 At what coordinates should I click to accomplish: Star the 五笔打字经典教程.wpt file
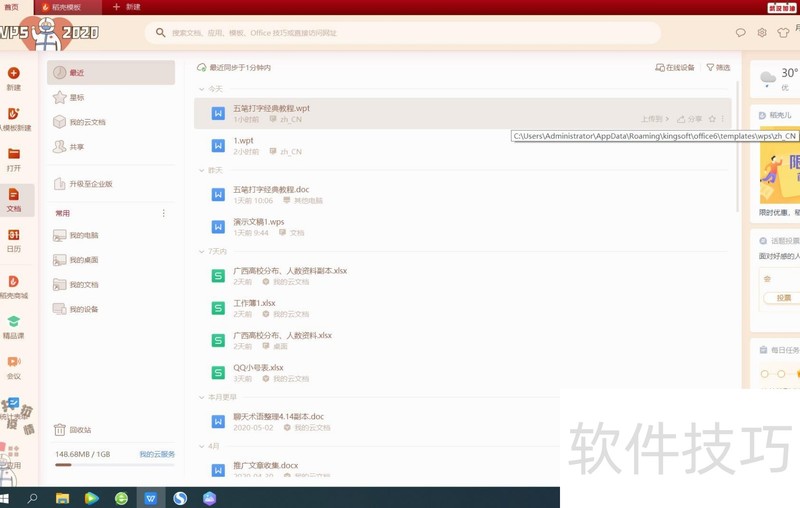point(712,119)
